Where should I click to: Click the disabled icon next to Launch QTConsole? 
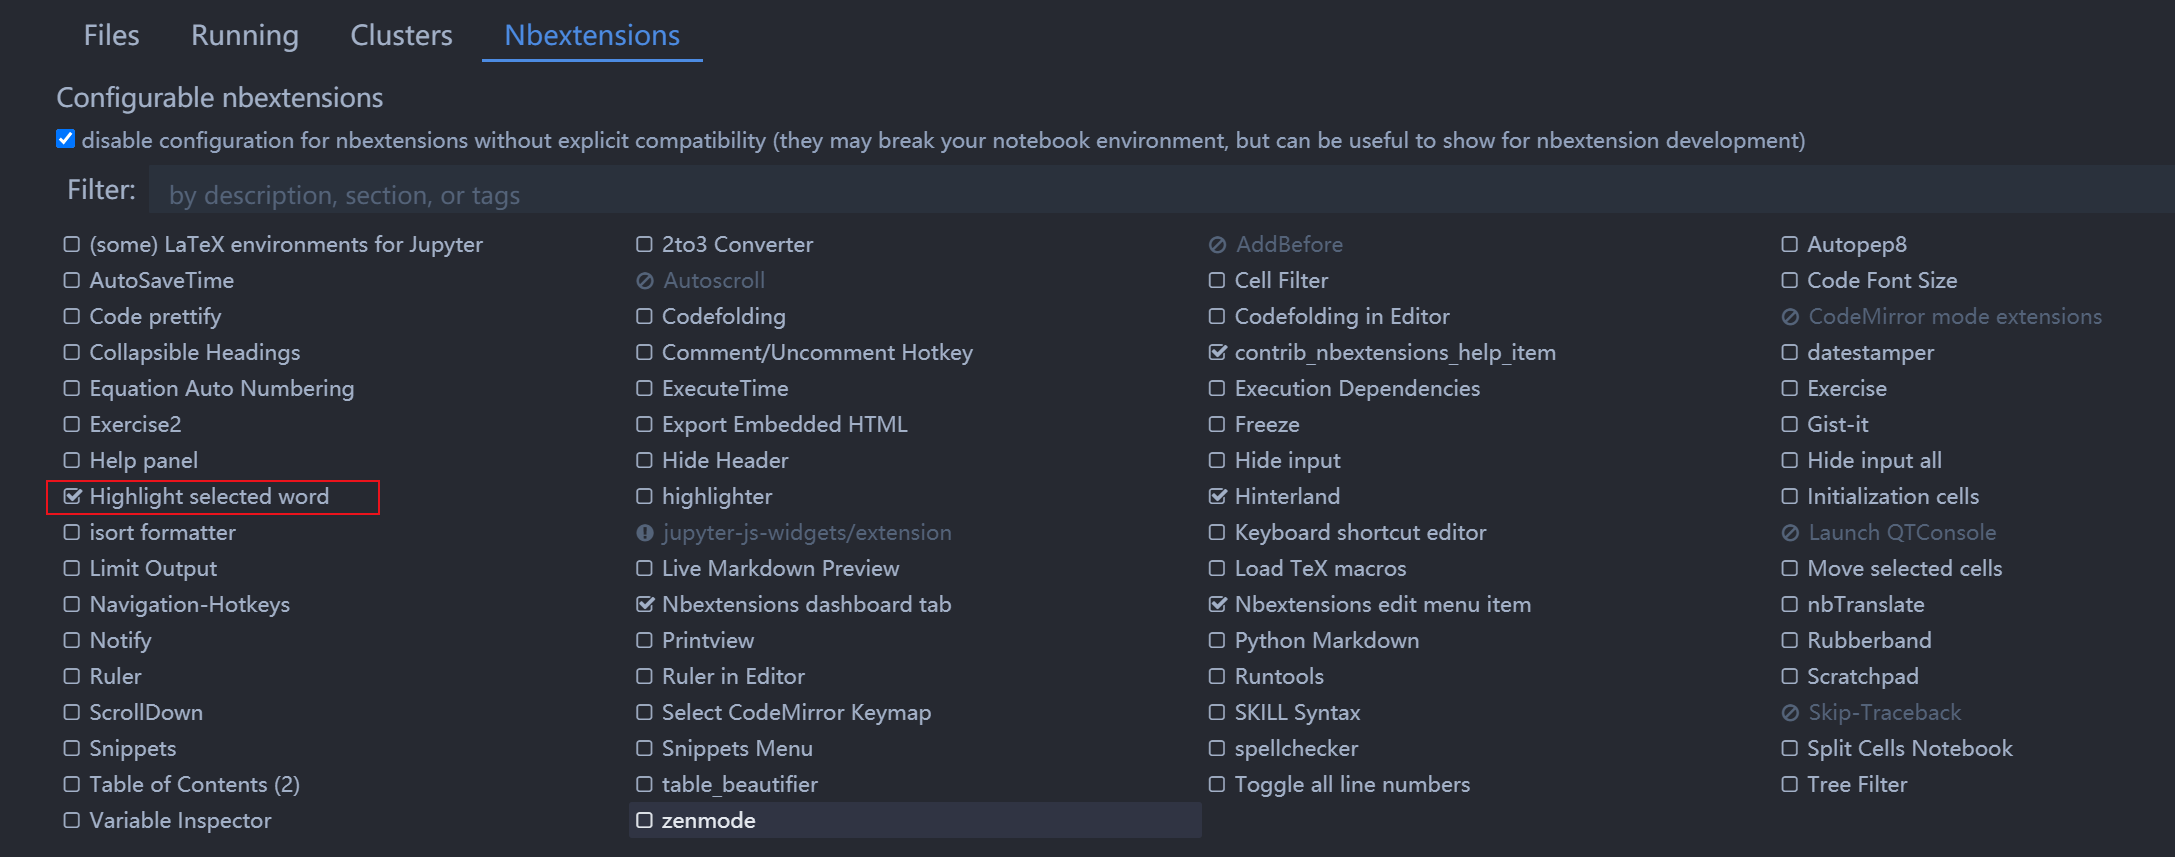click(1790, 533)
